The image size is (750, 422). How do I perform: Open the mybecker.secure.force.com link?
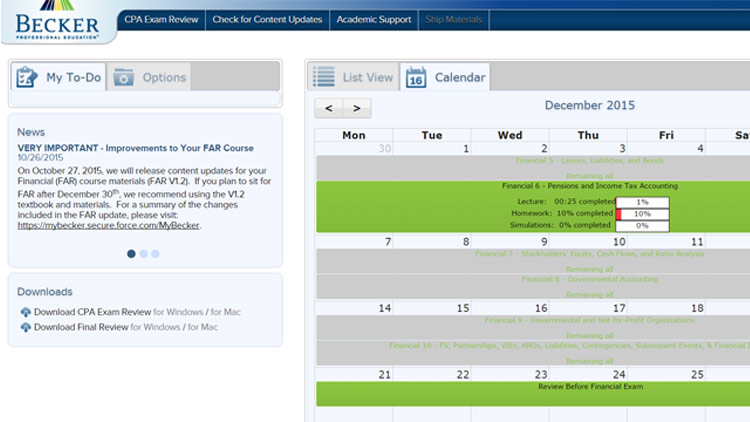[x=108, y=225]
